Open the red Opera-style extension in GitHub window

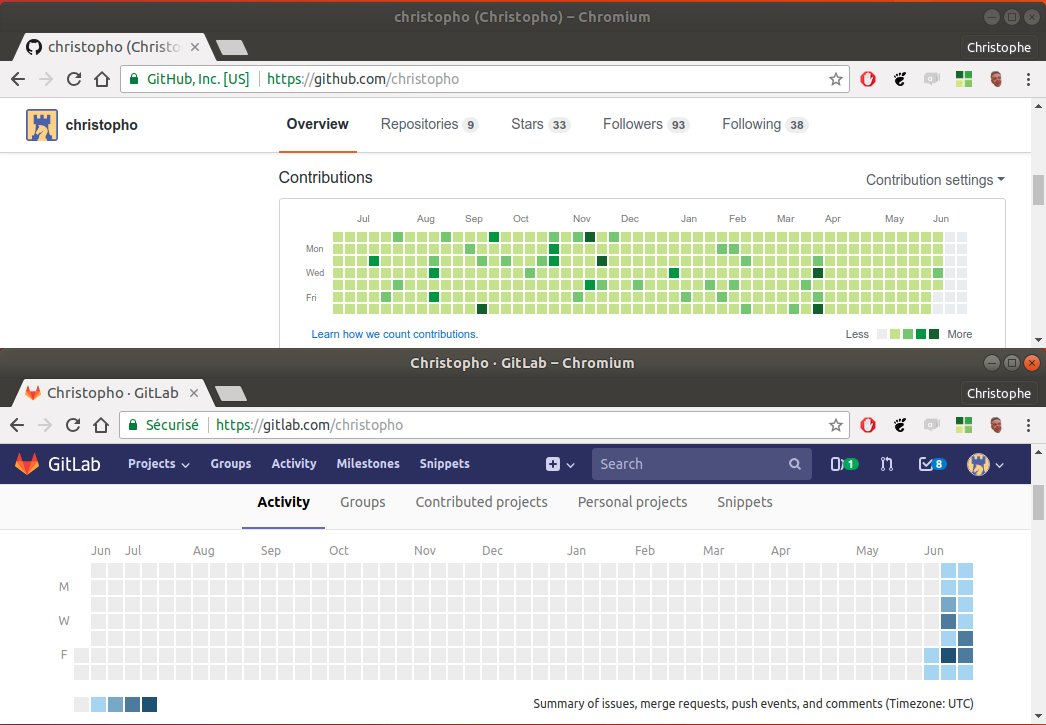[868, 79]
